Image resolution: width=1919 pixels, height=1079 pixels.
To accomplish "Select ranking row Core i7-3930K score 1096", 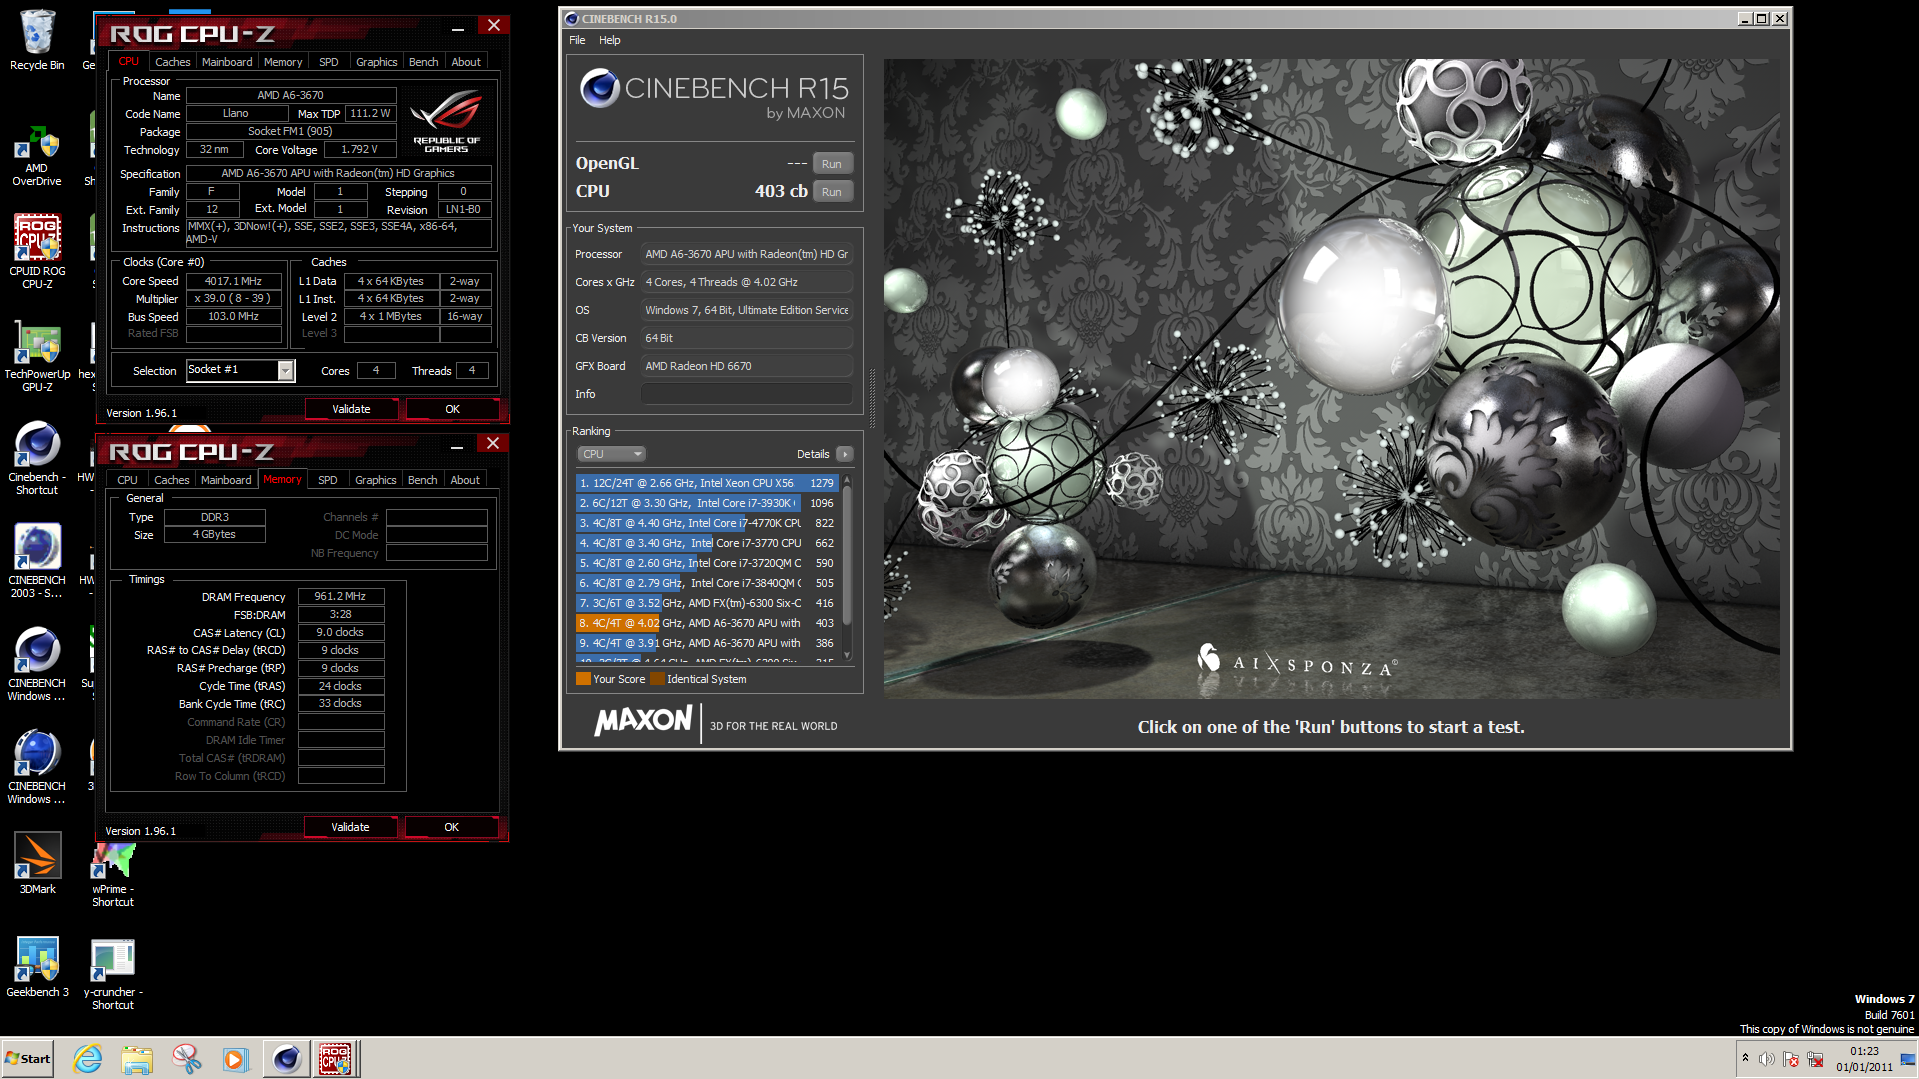I will (x=706, y=503).
